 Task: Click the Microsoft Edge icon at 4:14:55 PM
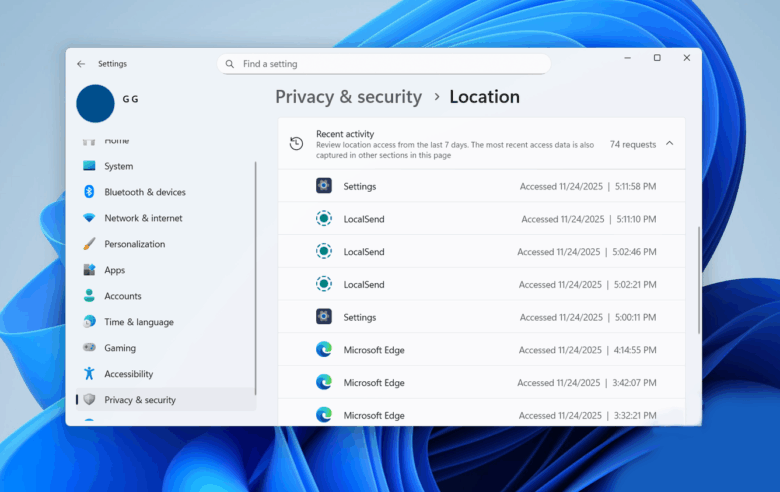(x=324, y=350)
